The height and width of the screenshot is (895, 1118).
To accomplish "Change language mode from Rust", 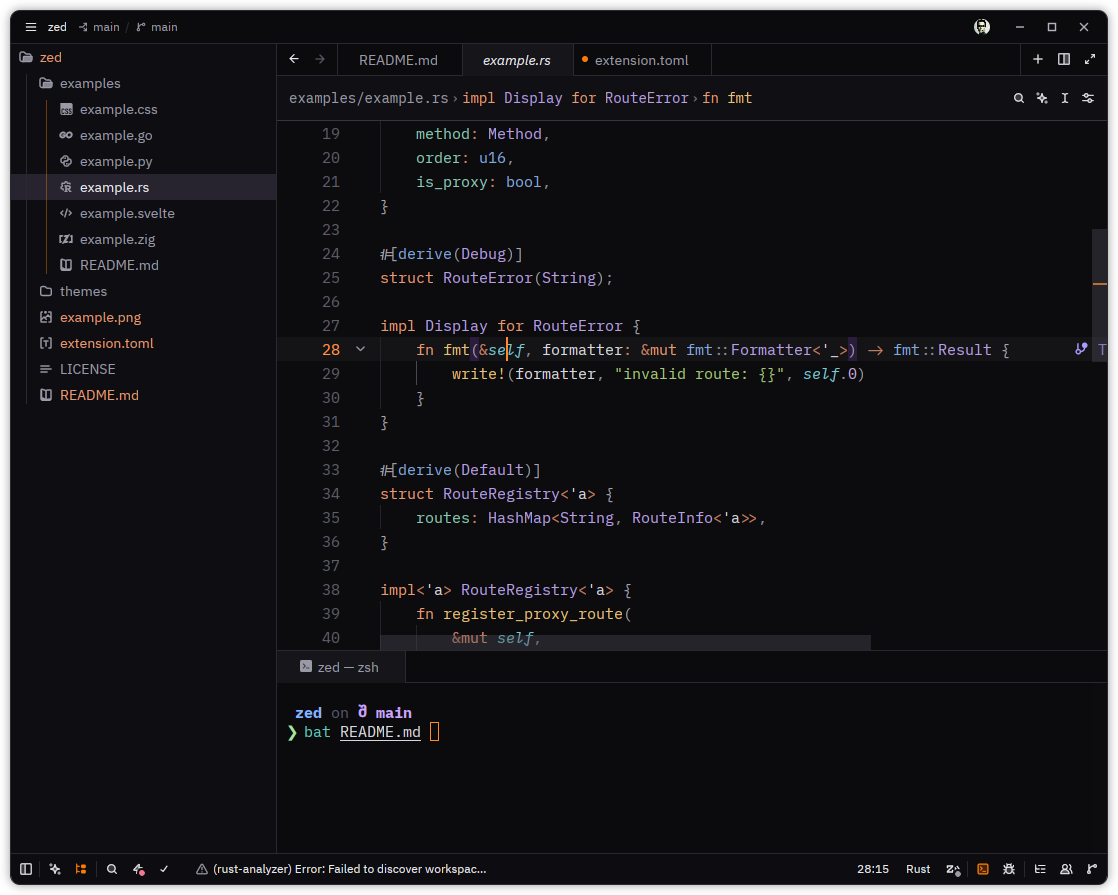I will (x=918, y=869).
